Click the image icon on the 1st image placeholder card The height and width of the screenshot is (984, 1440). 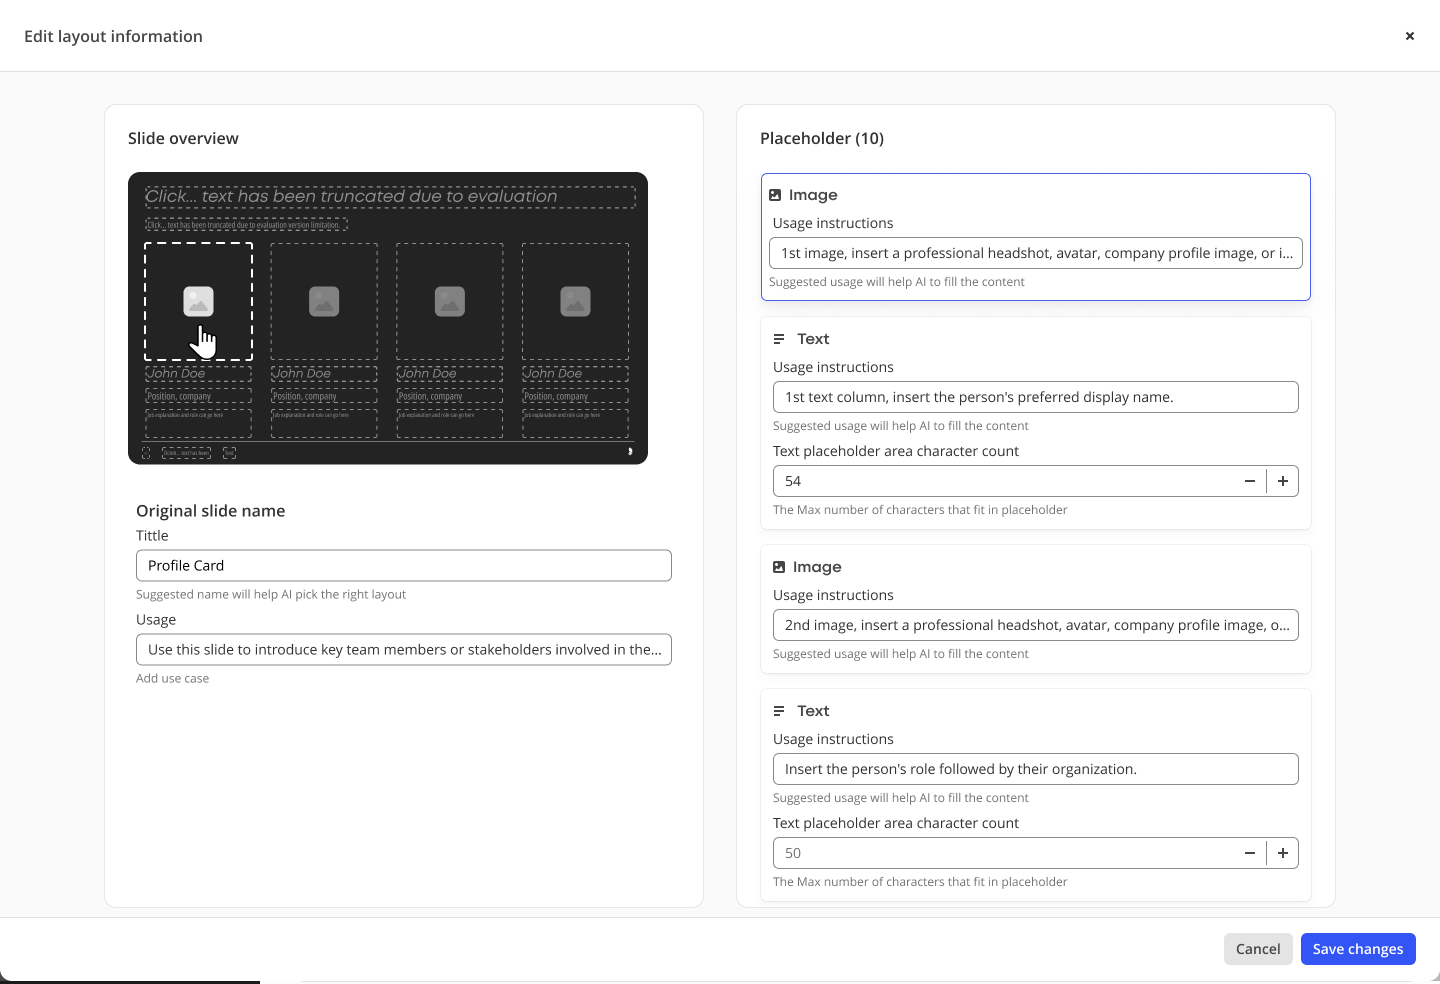click(x=775, y=195)
